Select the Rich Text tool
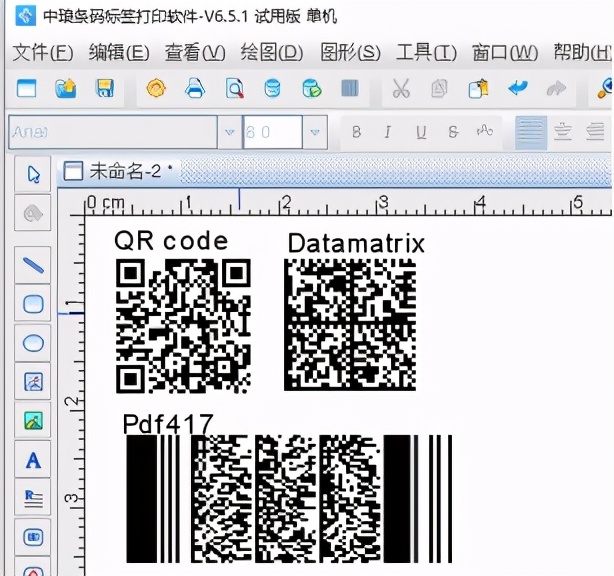The width and height of the screenshot is (614, 576). coord(33,498)
